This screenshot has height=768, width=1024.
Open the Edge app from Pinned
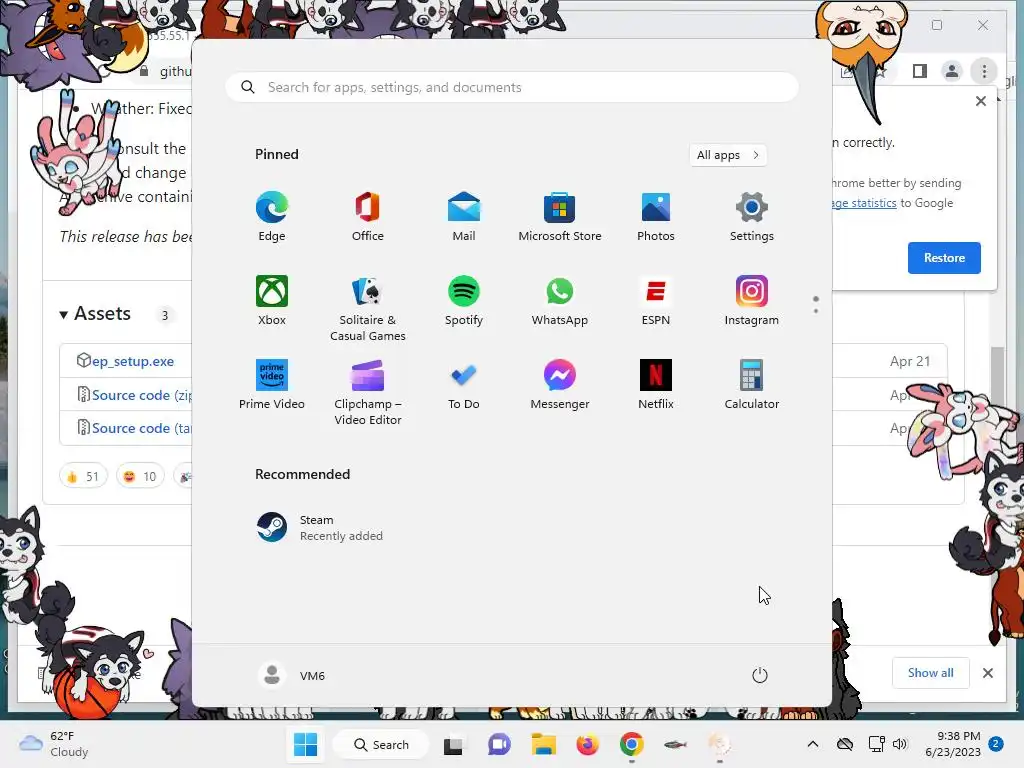pos(272,217)
